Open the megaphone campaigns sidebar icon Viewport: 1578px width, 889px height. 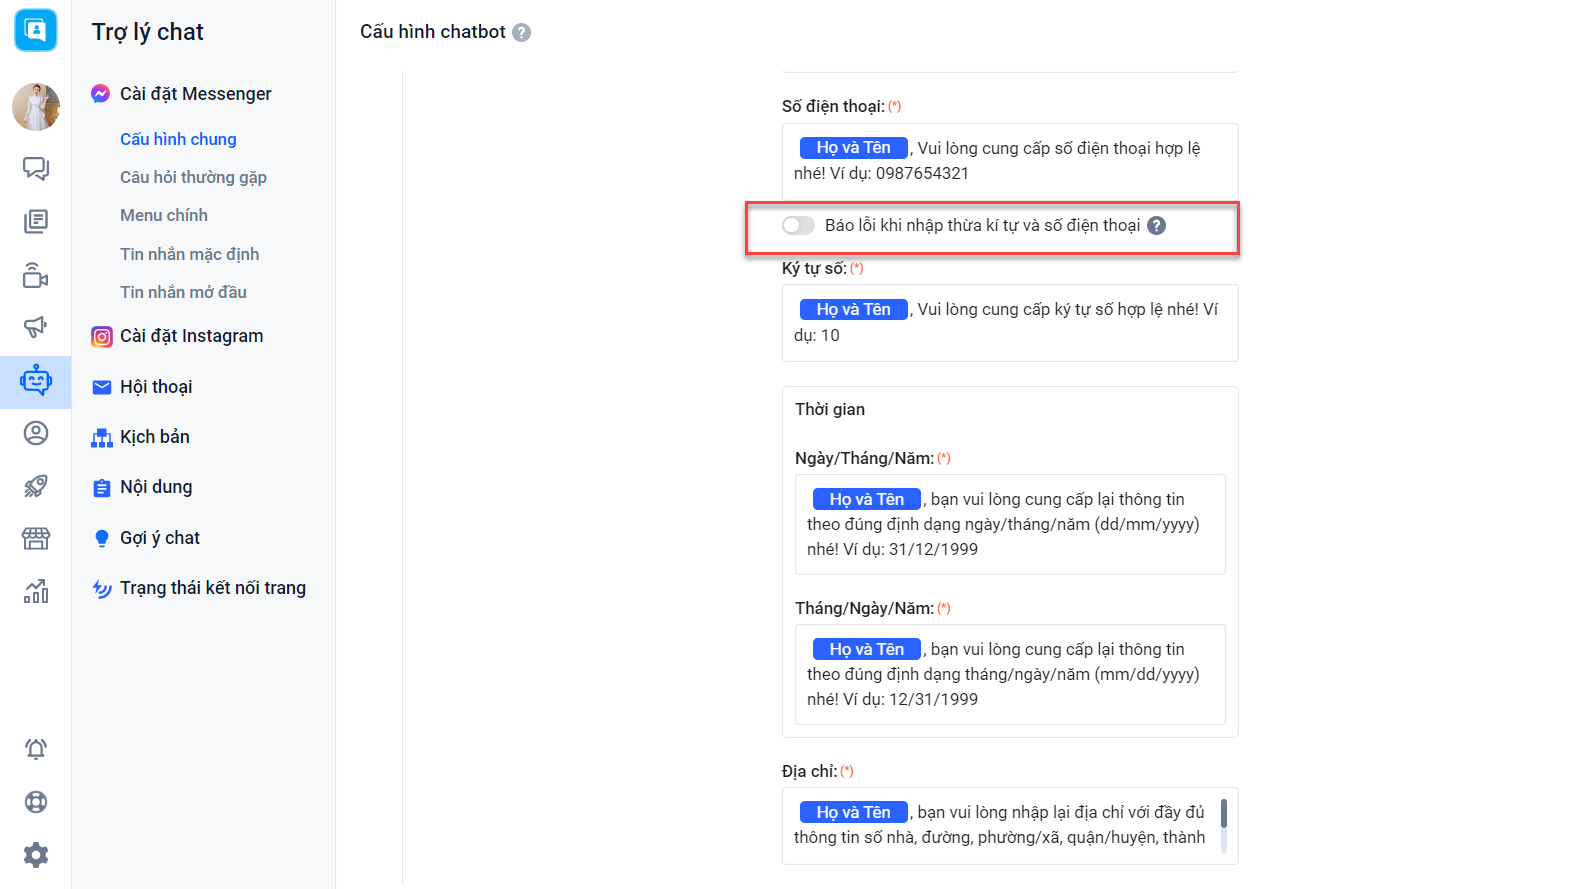coord(36,327)
